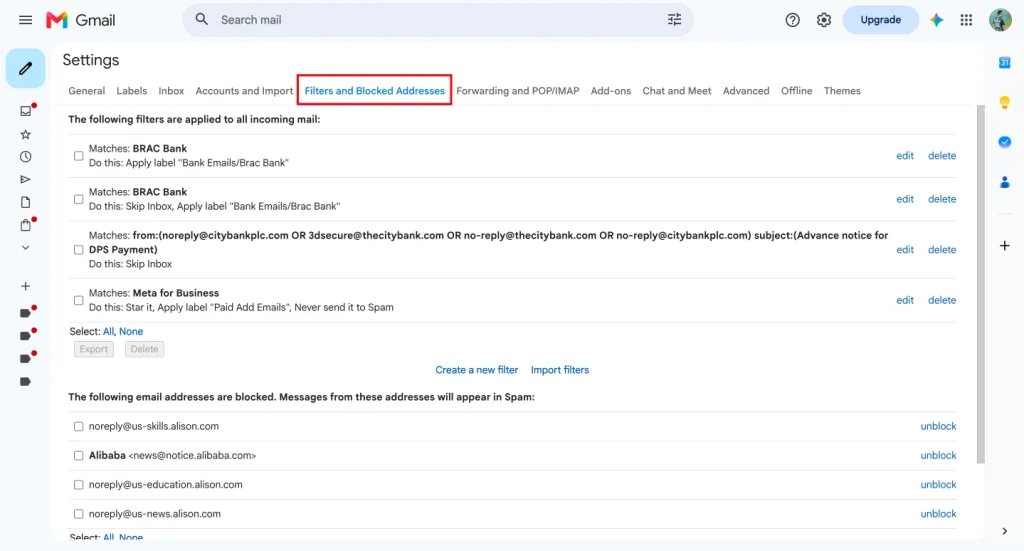Click the Search mail input field
This screenshot has width=1024, height=551.
point(438,20)
